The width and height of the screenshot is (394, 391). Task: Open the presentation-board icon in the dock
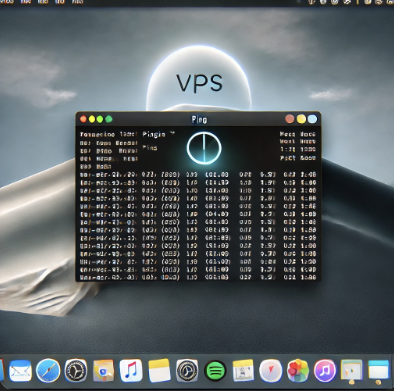(x=351, y=370)
